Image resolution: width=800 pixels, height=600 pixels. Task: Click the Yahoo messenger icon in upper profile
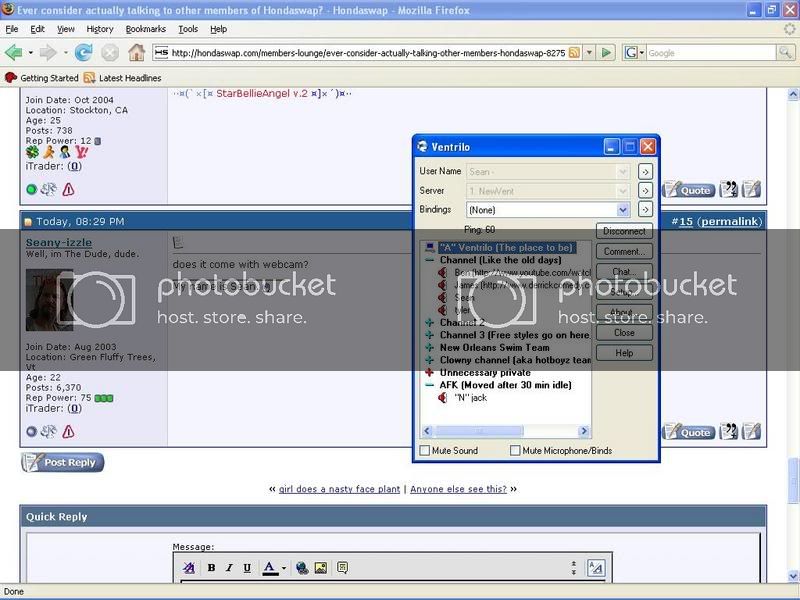click(x=82, y=152)
